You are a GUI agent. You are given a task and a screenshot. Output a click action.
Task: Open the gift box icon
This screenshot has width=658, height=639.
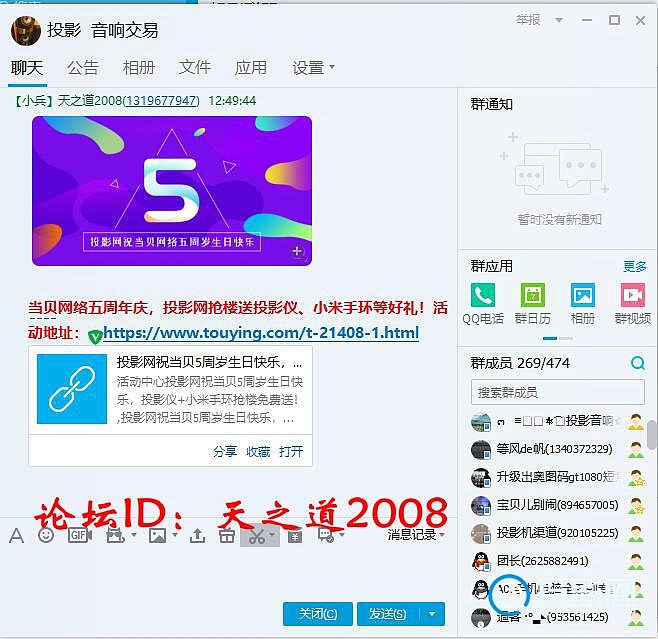(227, 535)
